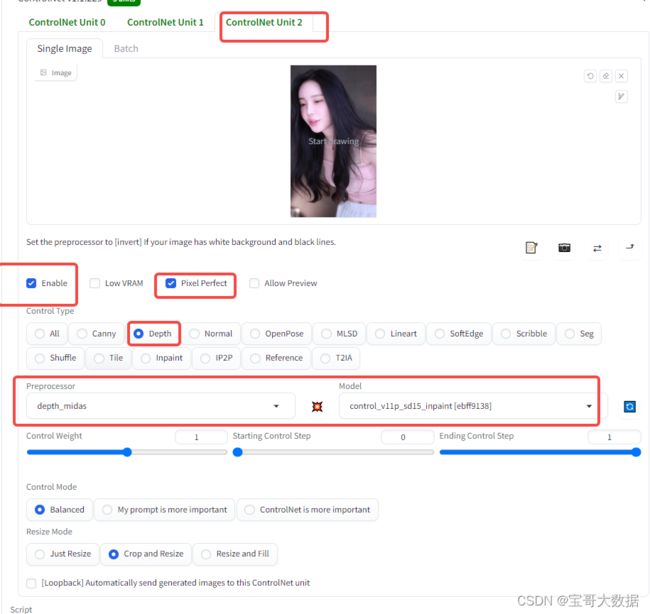
Task: Enable the Low VRAM checkbox
Action: (x=95, y=283)
